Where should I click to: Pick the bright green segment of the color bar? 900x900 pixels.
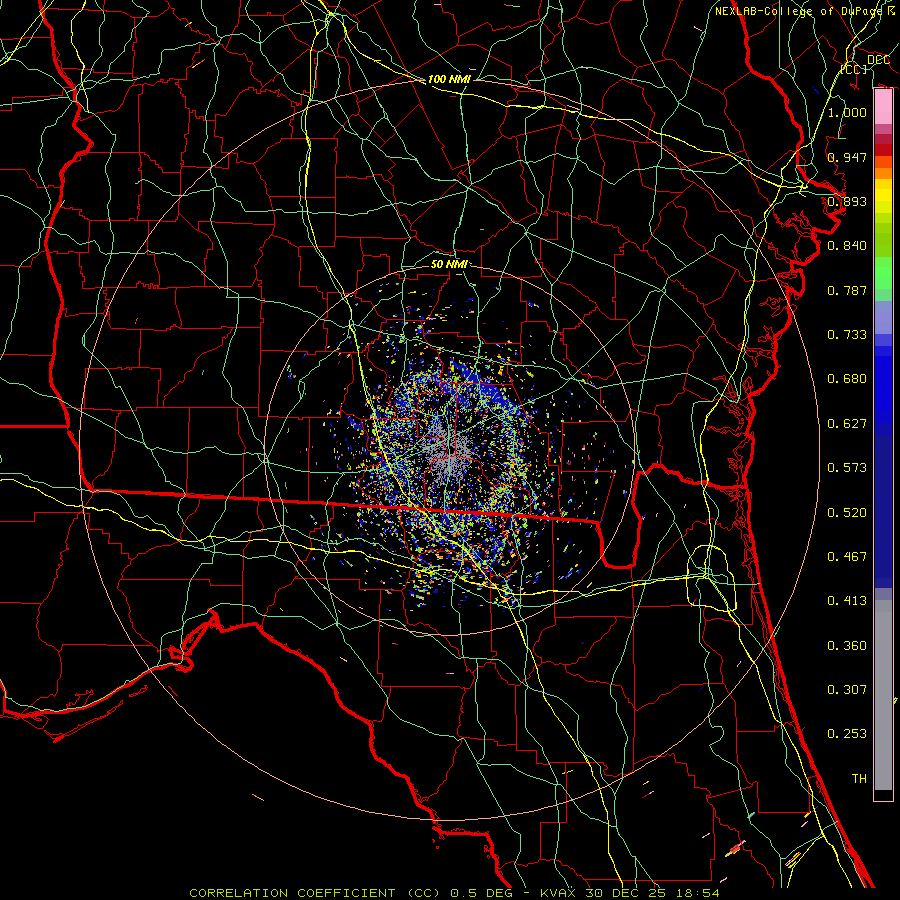(883, 273)
